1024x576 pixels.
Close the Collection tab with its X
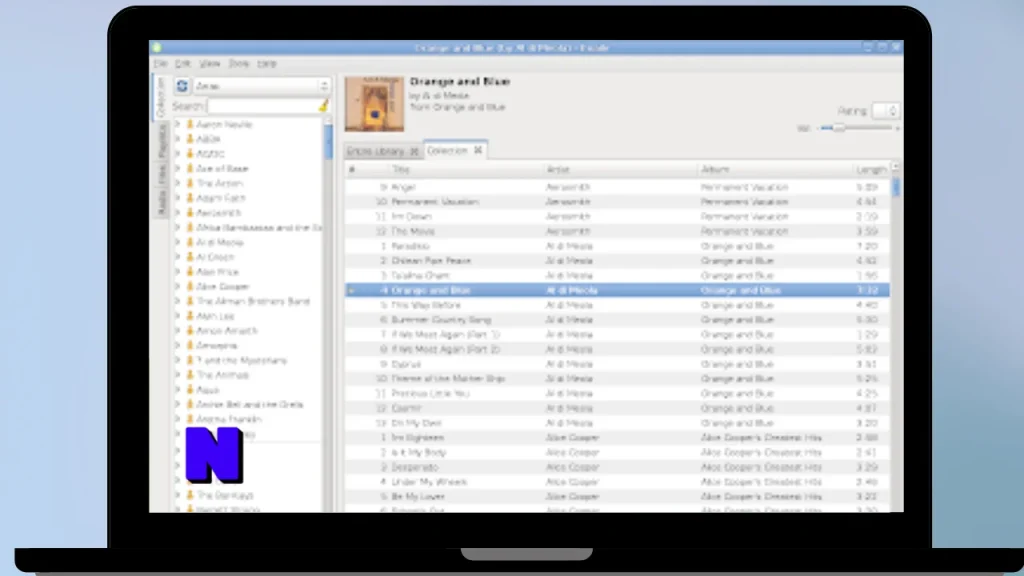coord(478,150)
